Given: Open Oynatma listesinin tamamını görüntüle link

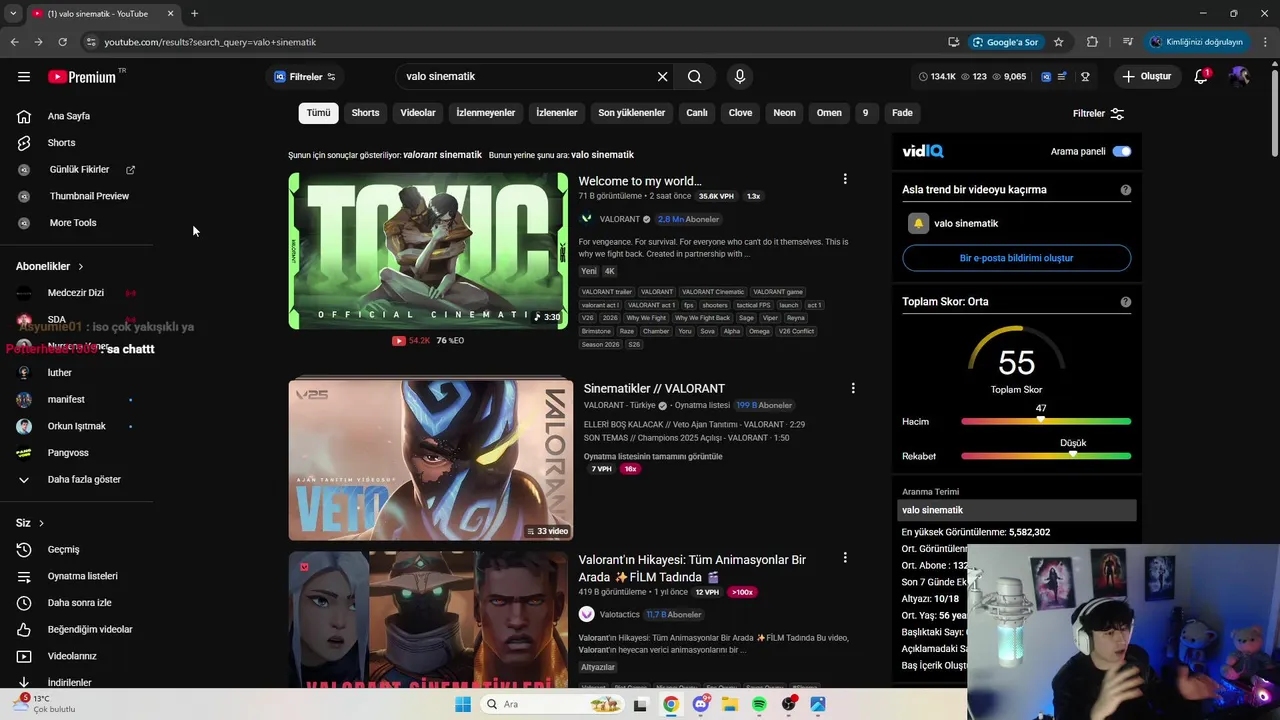Looking at the screenshot, I should (x=653, y=457).
